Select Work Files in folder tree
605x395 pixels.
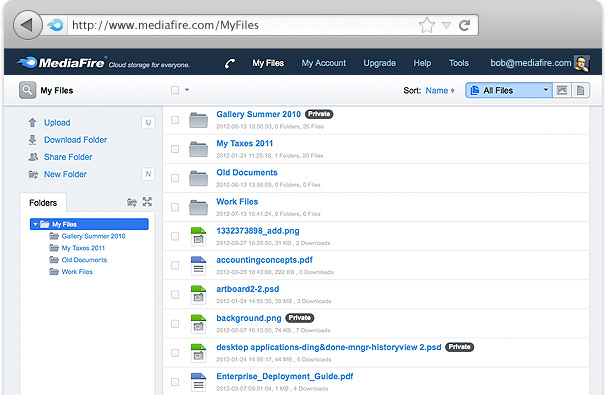(77, 272)
